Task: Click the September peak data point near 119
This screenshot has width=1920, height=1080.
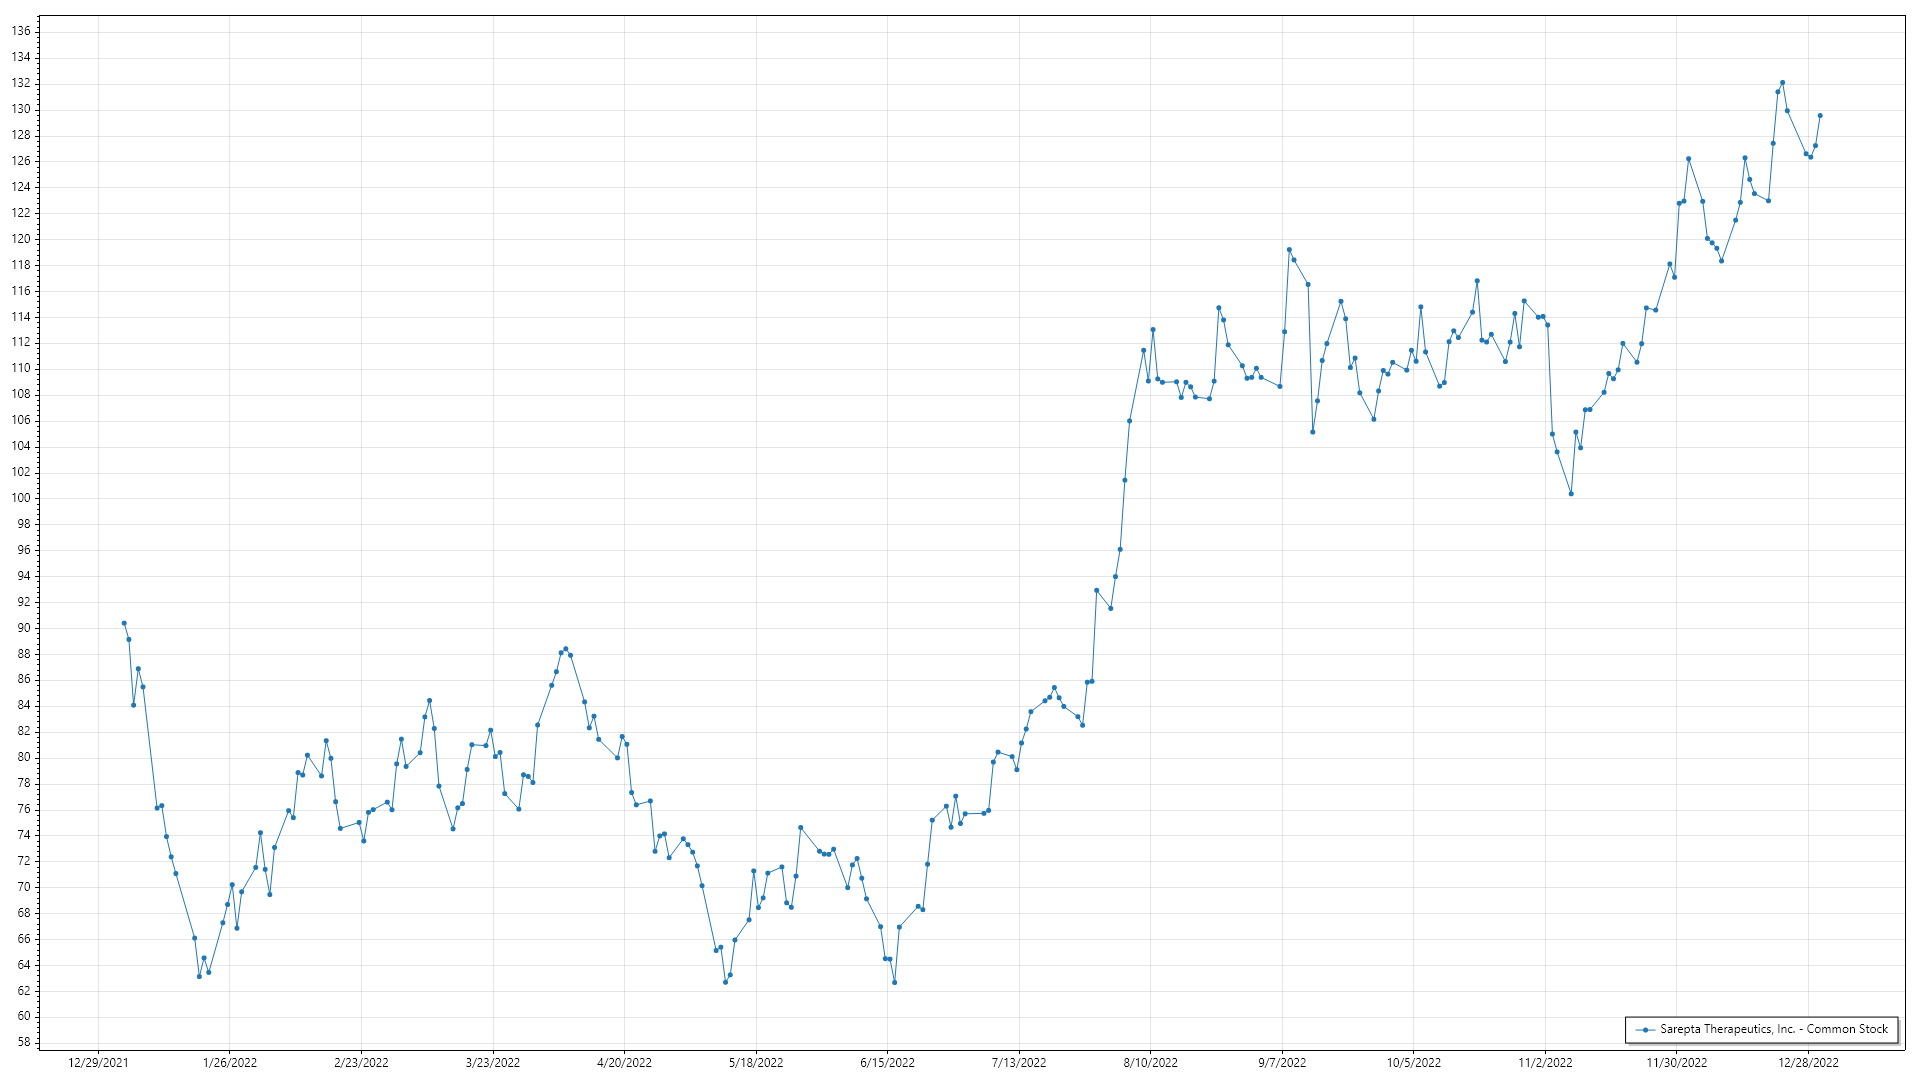Action: coord(1289,250)
